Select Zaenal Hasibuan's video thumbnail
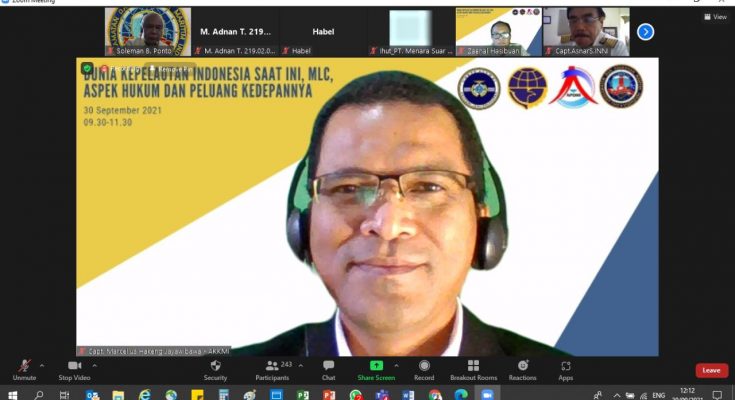This screenshot has height=400, width=735. pyautogui.click(x=499, y=31)
